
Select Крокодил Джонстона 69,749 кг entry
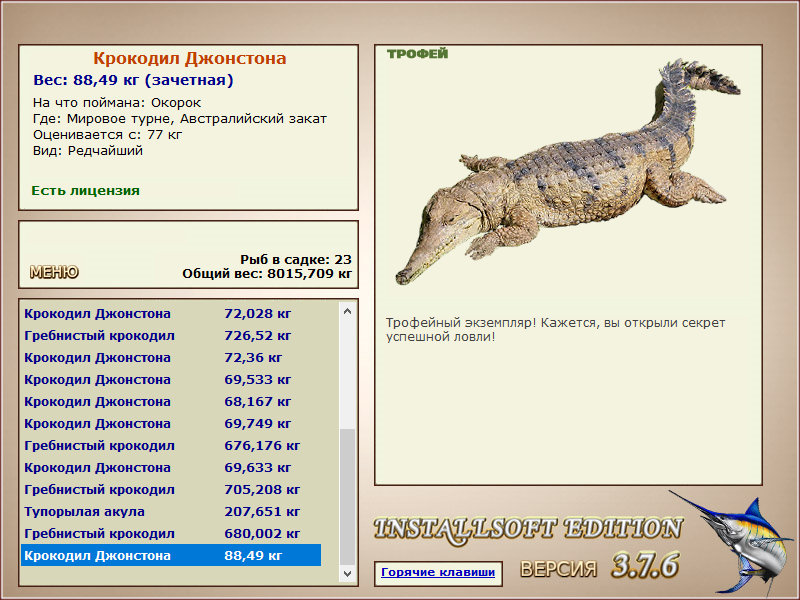click(x=171, y=423)
